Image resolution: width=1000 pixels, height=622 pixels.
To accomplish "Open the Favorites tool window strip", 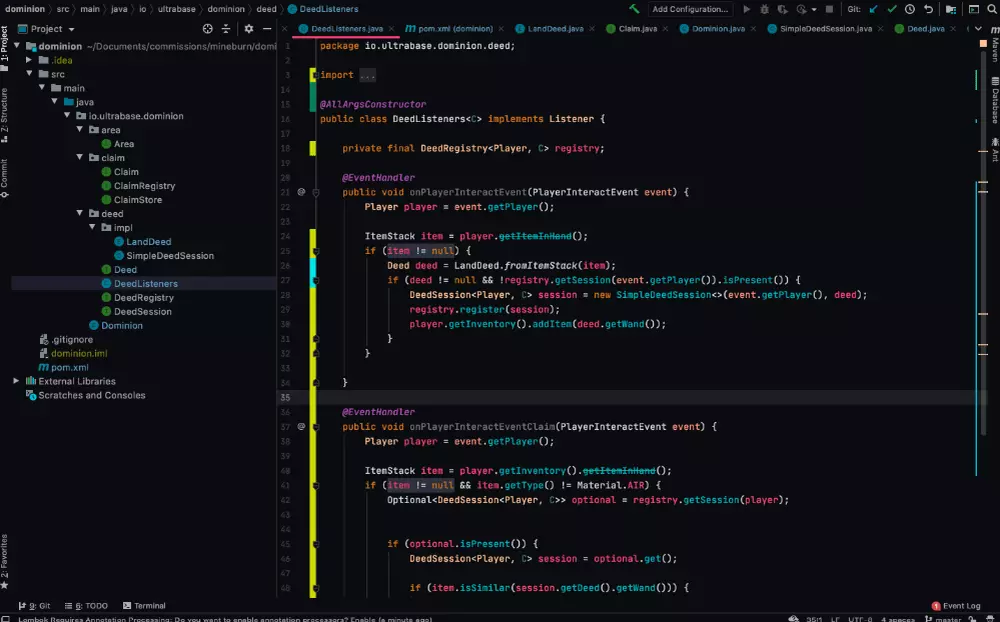I will point(4,561).
